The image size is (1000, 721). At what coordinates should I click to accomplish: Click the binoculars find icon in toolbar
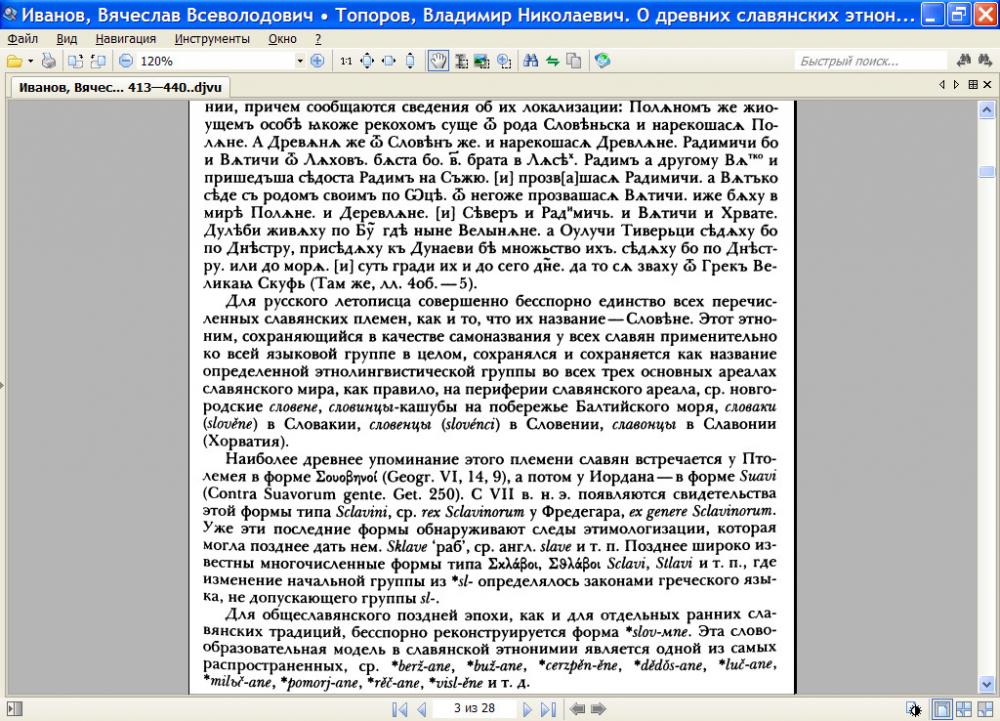click(530, 61)
